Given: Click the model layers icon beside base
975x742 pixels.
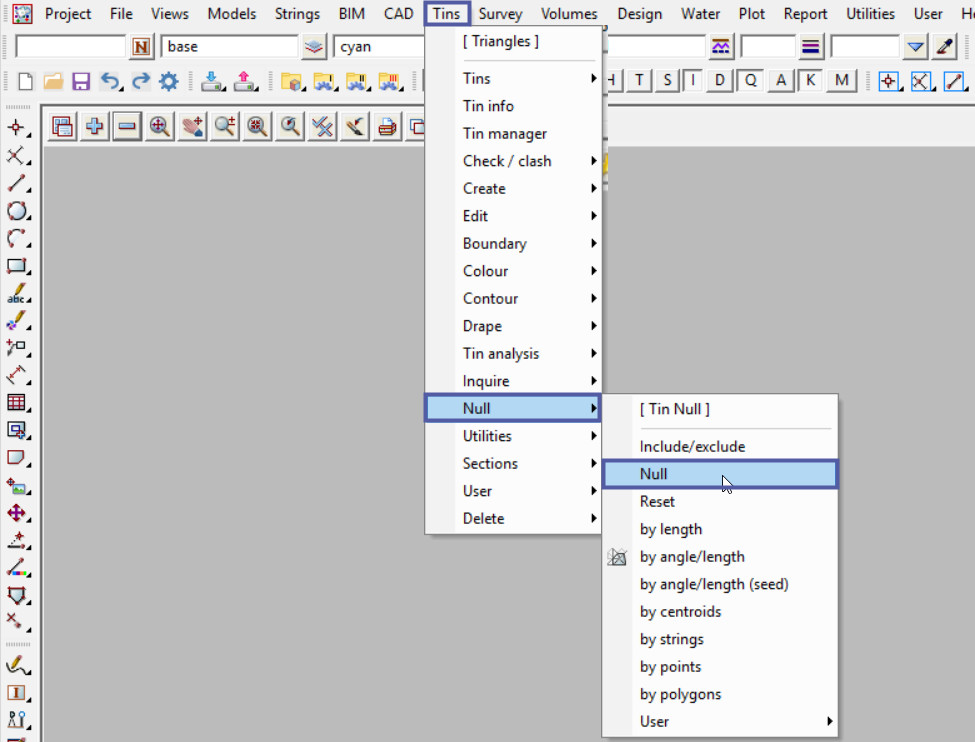Looking at the screenshot, I should click(314, 47).
